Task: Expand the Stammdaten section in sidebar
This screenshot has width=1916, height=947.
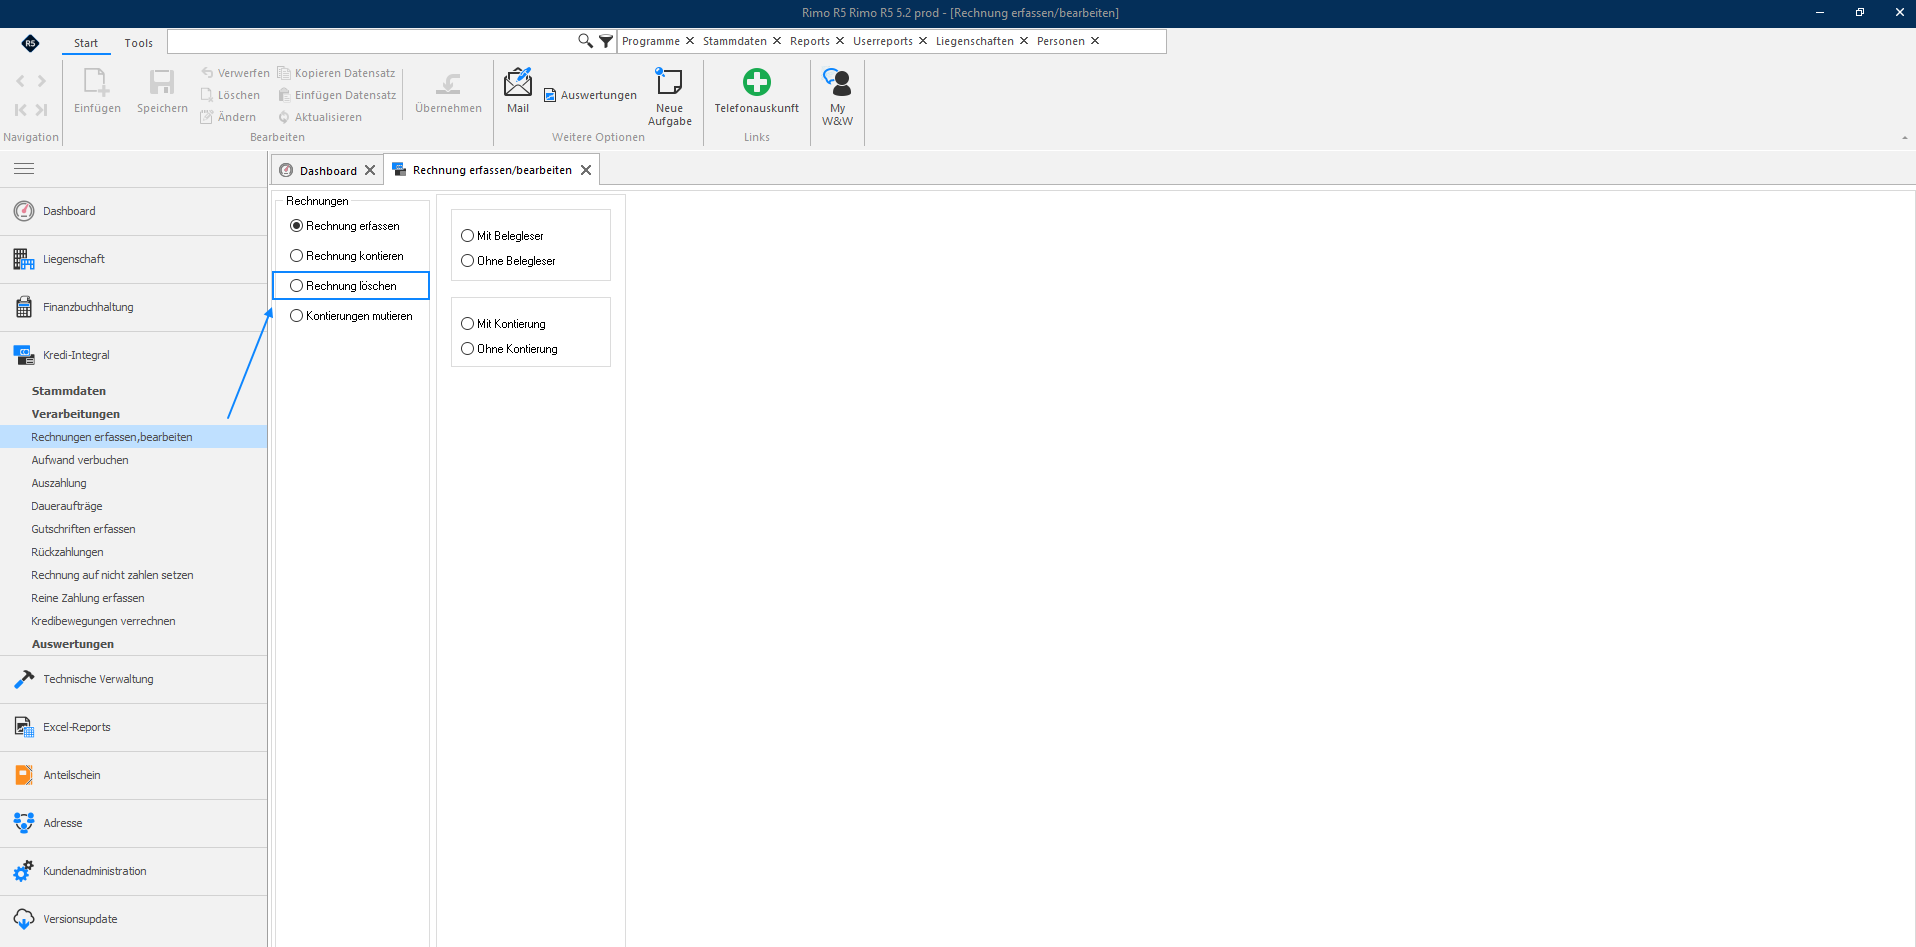Action: [x=69, y=391]
